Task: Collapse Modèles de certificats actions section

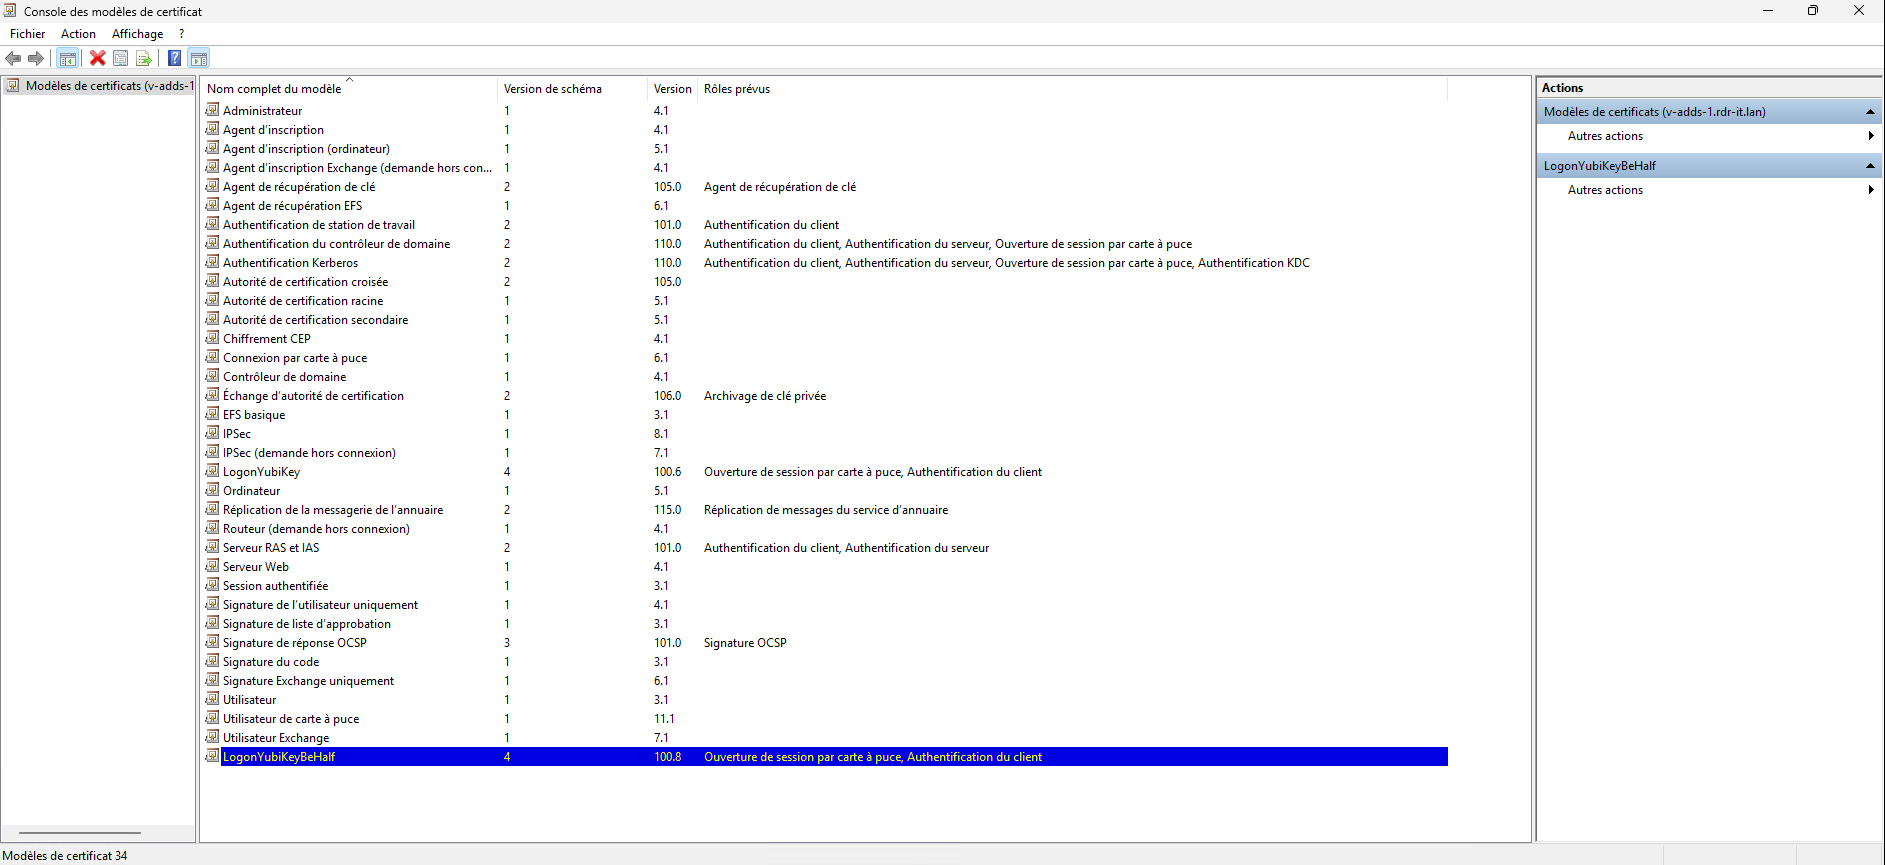Action: [x=1869, y=112]
